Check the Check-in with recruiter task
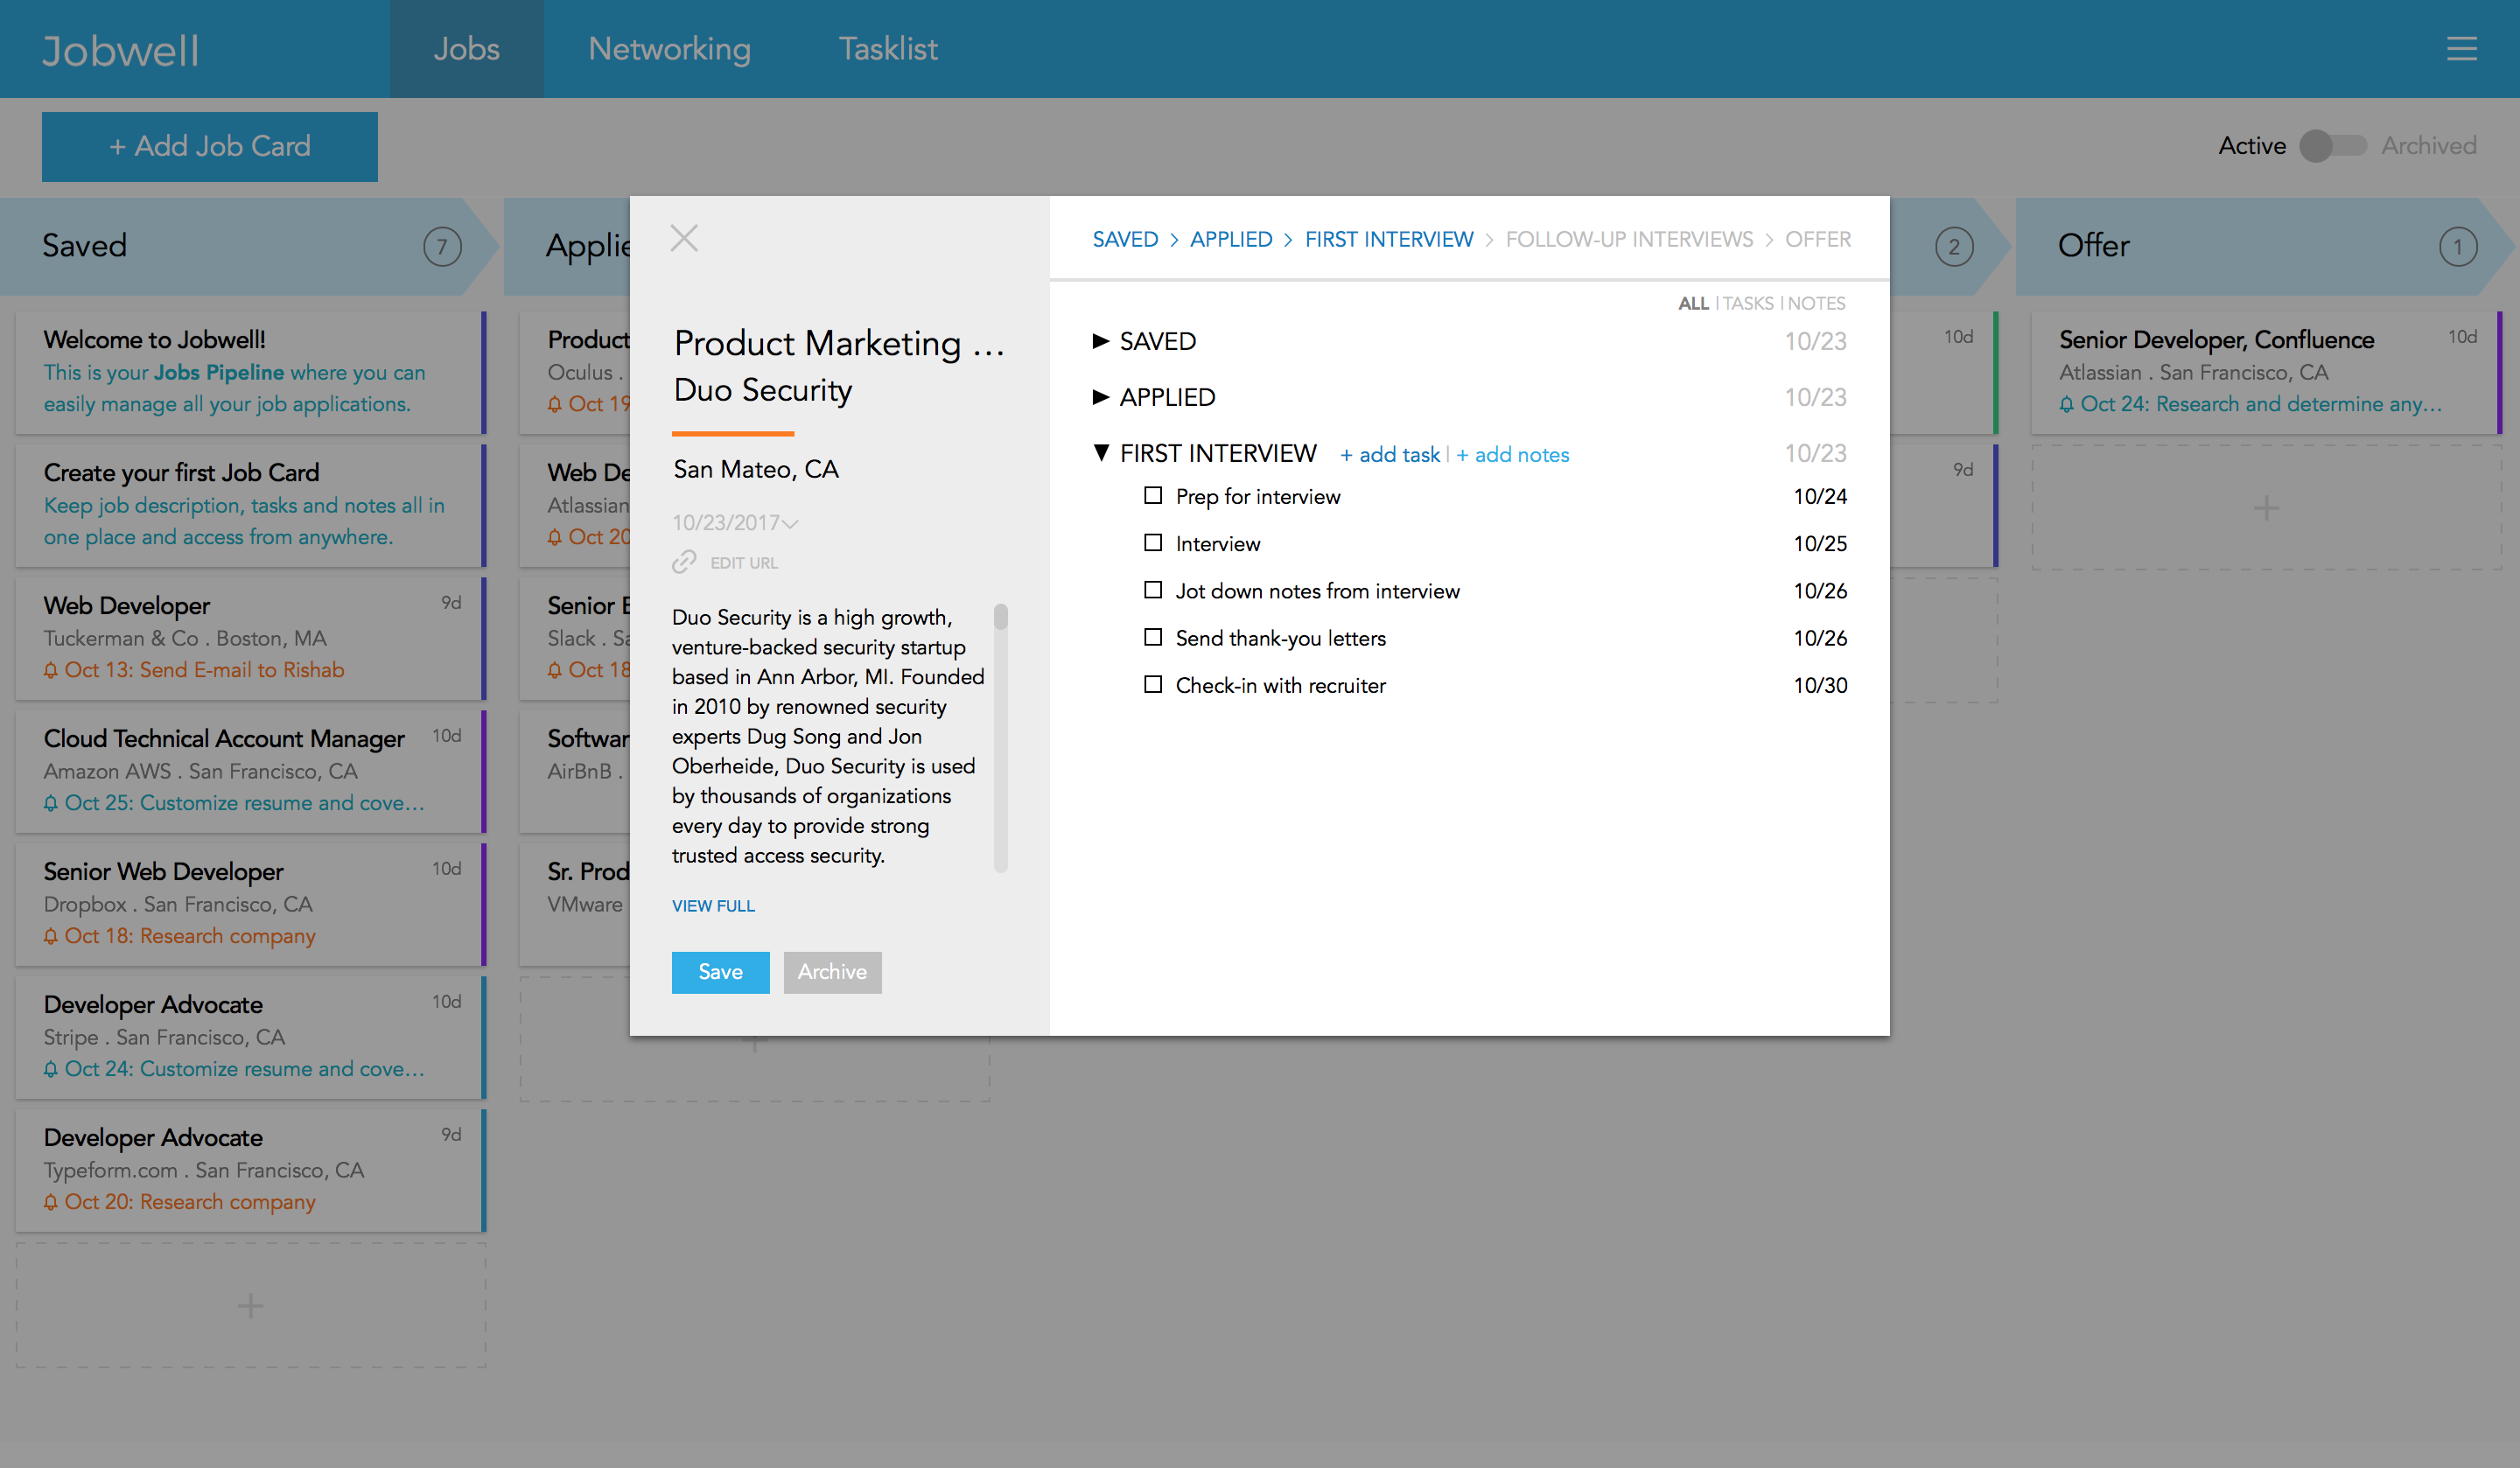2520x1468 pixels. pyautogui.click(x=1153, y=684)
